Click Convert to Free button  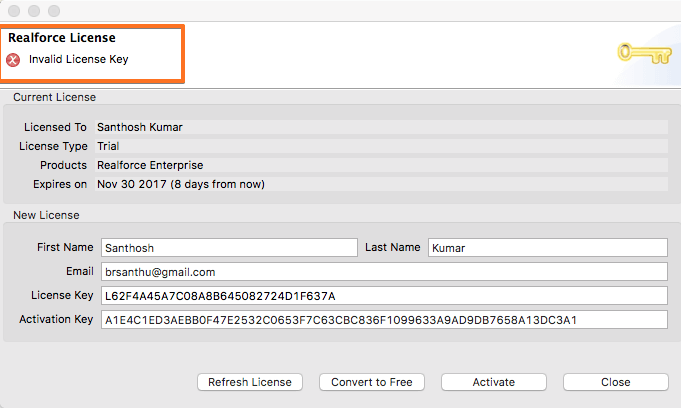372,382
